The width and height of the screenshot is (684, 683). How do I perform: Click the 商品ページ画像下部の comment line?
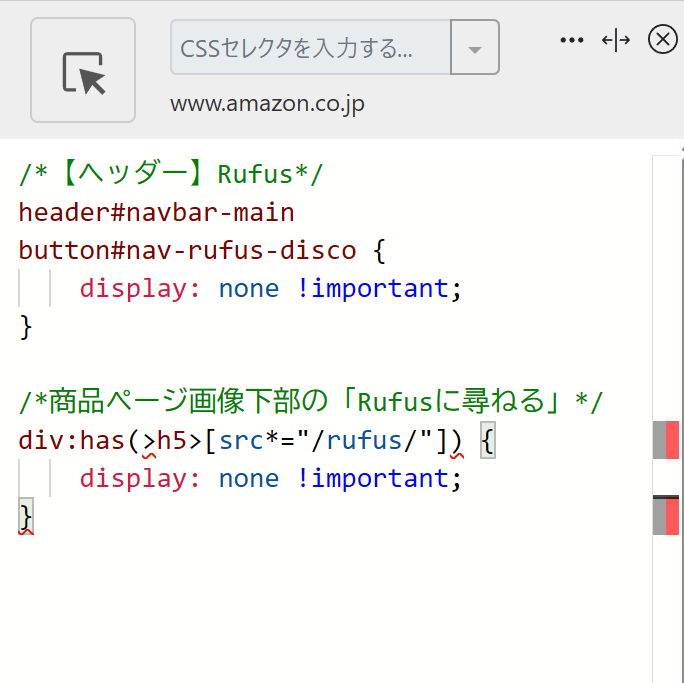tap(311, 401)
